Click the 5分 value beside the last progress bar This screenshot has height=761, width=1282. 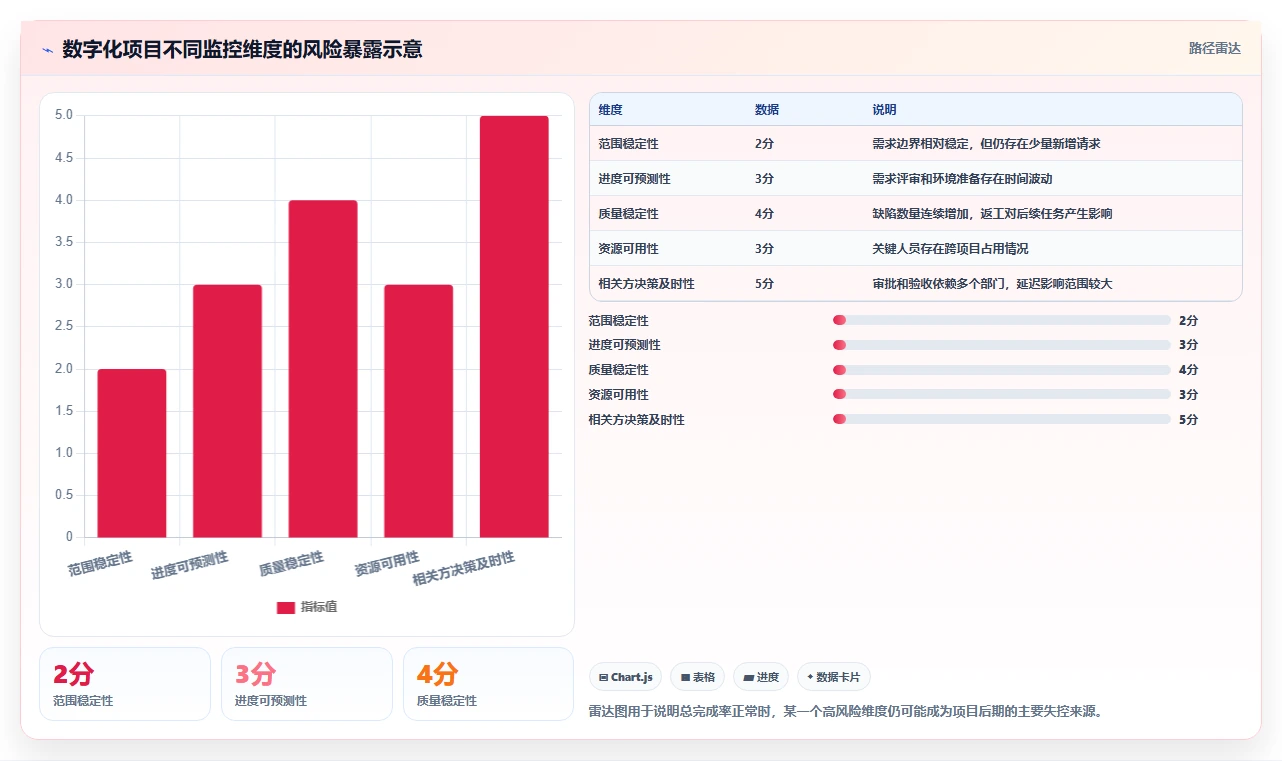pos(1189,420)
